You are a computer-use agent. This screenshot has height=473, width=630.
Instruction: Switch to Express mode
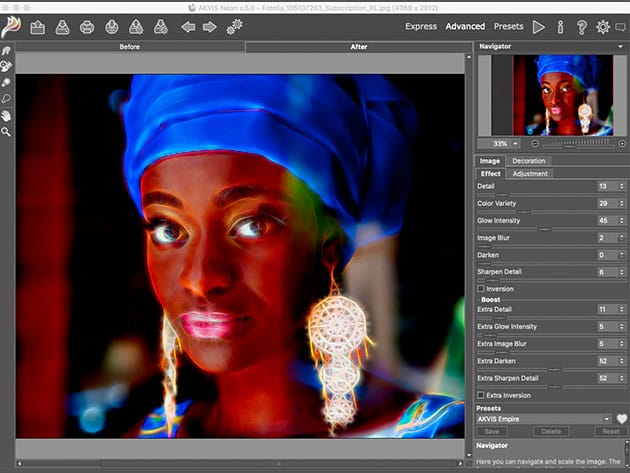421,27
